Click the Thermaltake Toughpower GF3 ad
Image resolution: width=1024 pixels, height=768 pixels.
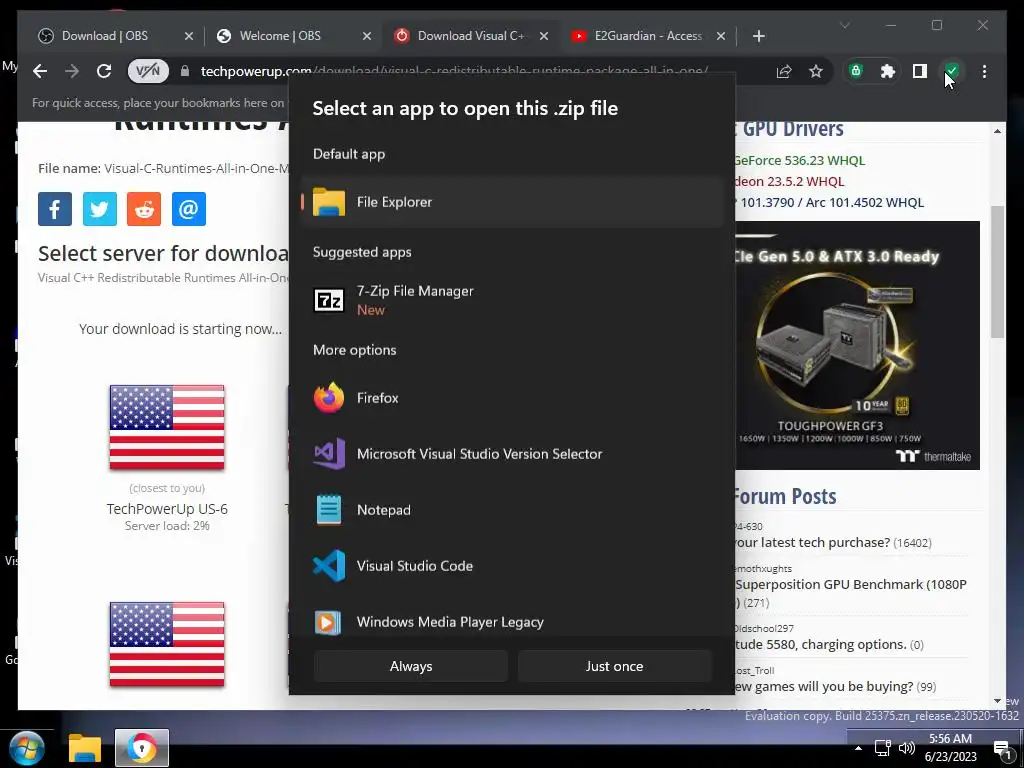point(857,345)
